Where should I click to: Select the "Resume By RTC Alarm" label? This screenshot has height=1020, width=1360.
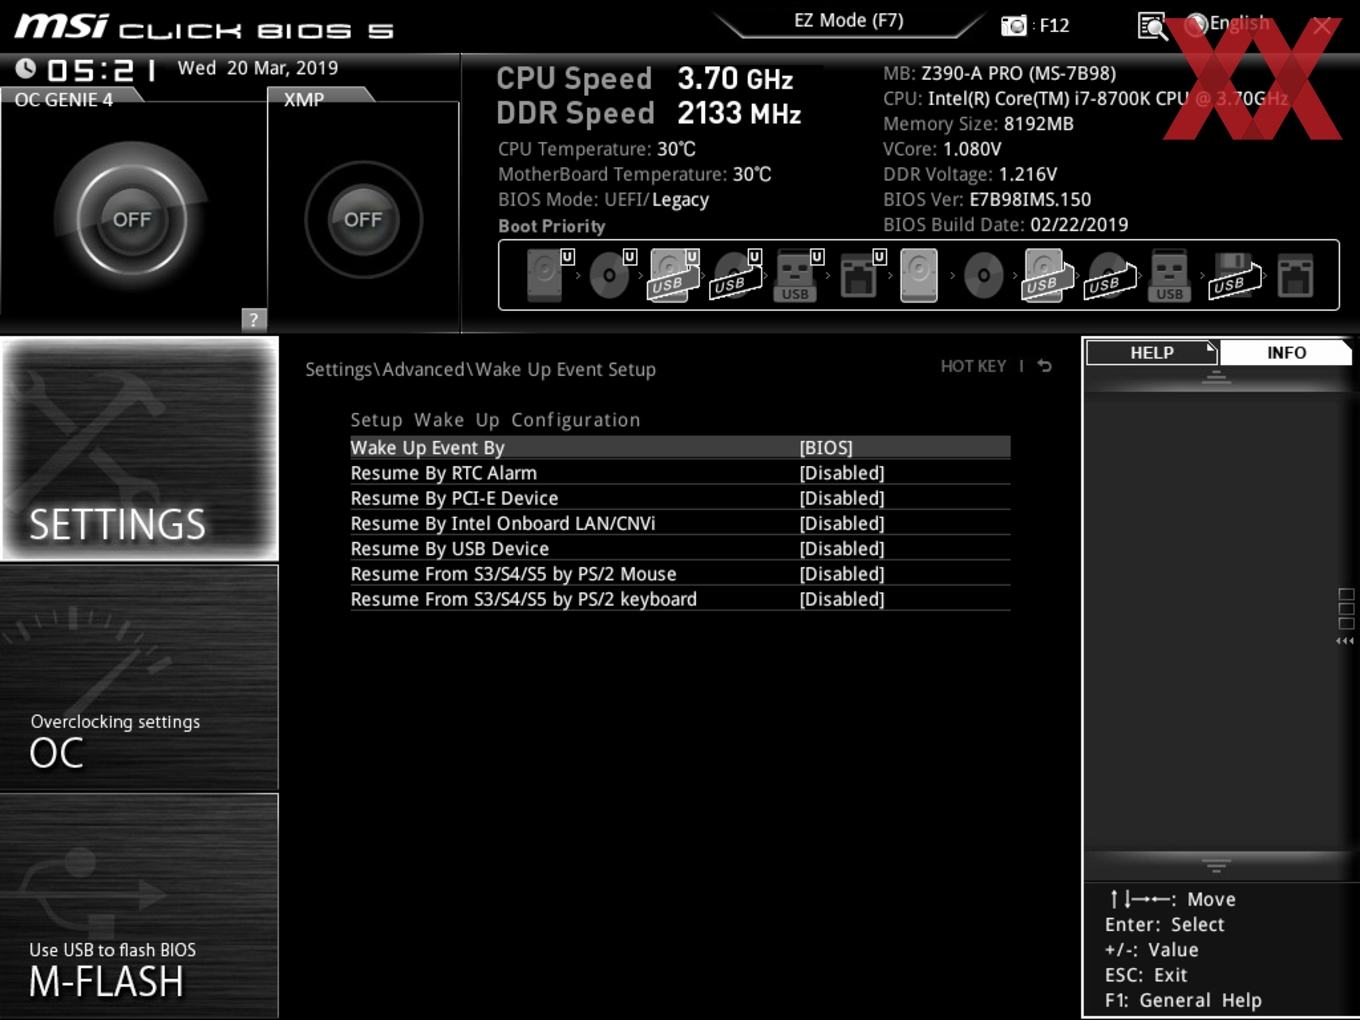click(x=443, y=473)
